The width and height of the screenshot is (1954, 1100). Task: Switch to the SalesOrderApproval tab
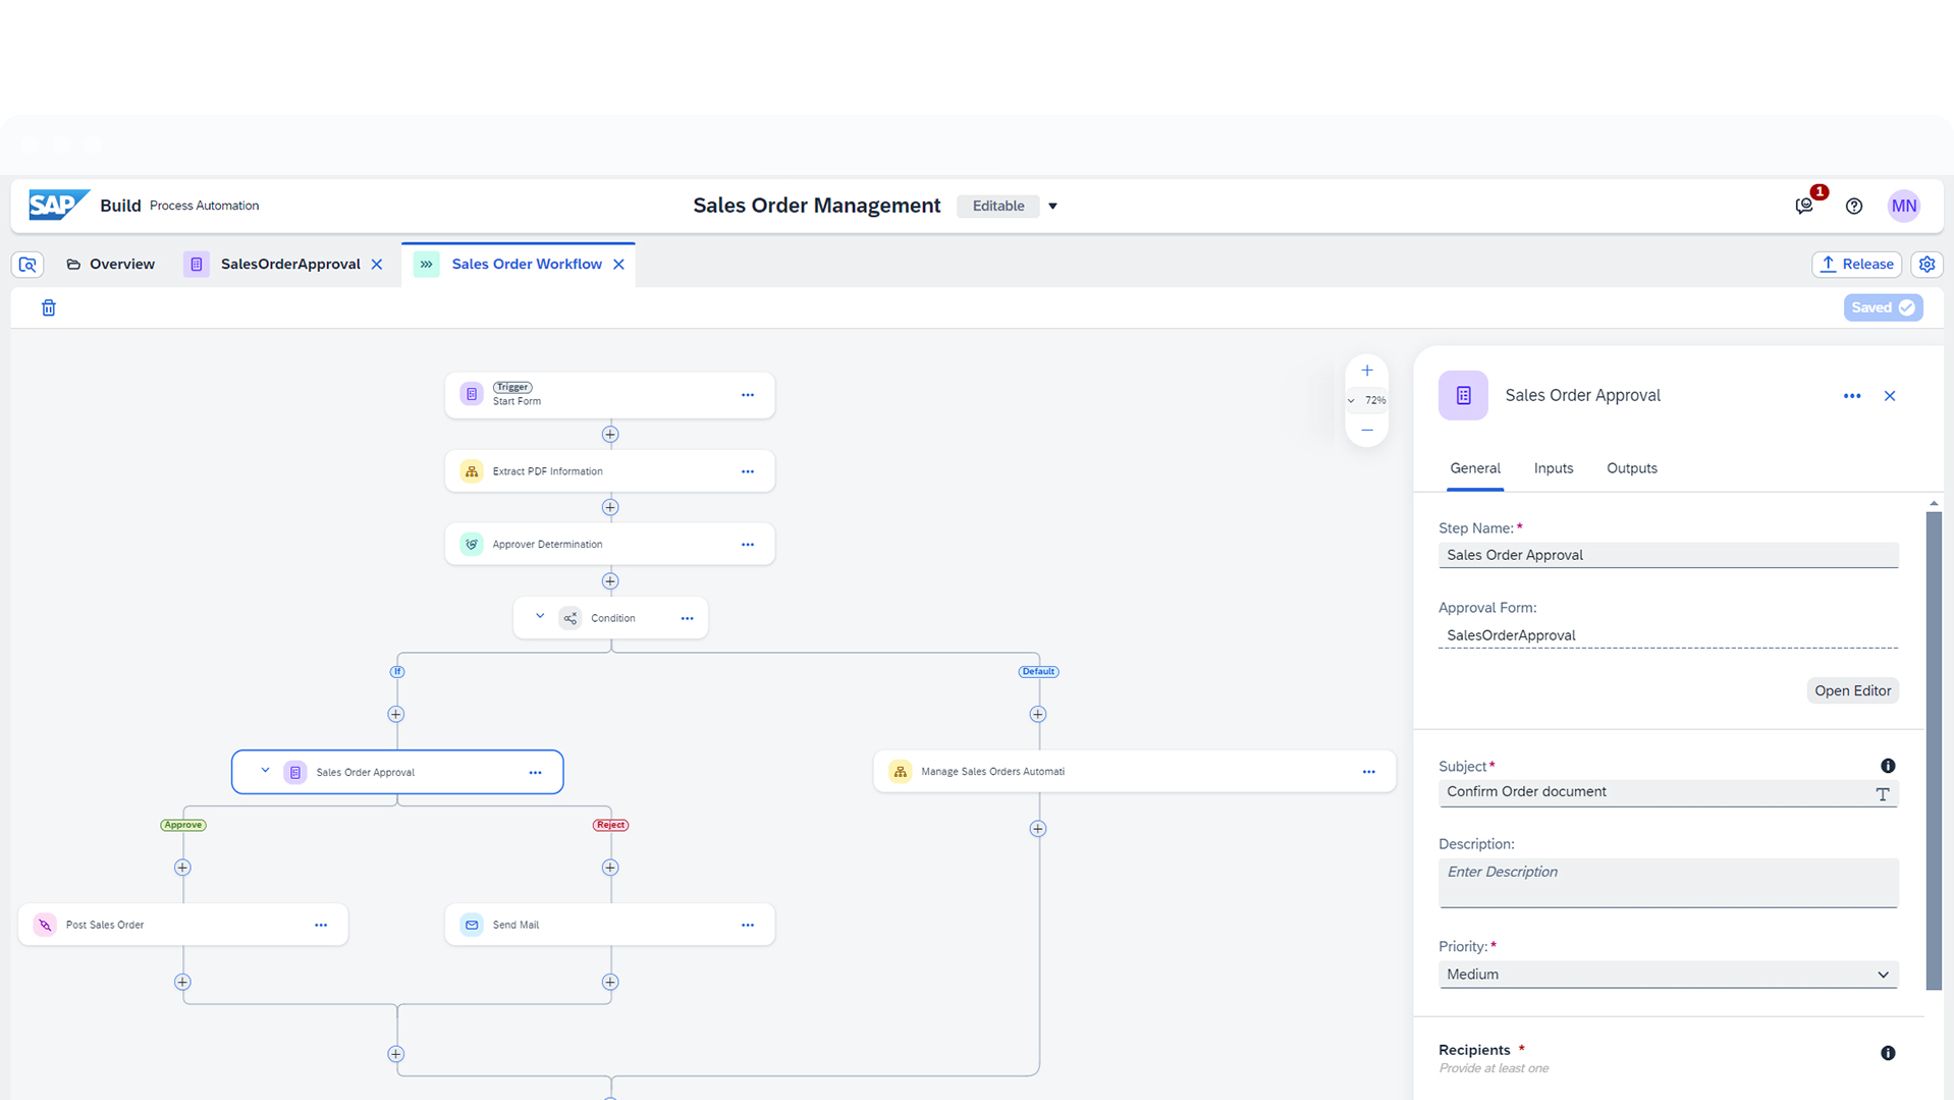(290, 264)
